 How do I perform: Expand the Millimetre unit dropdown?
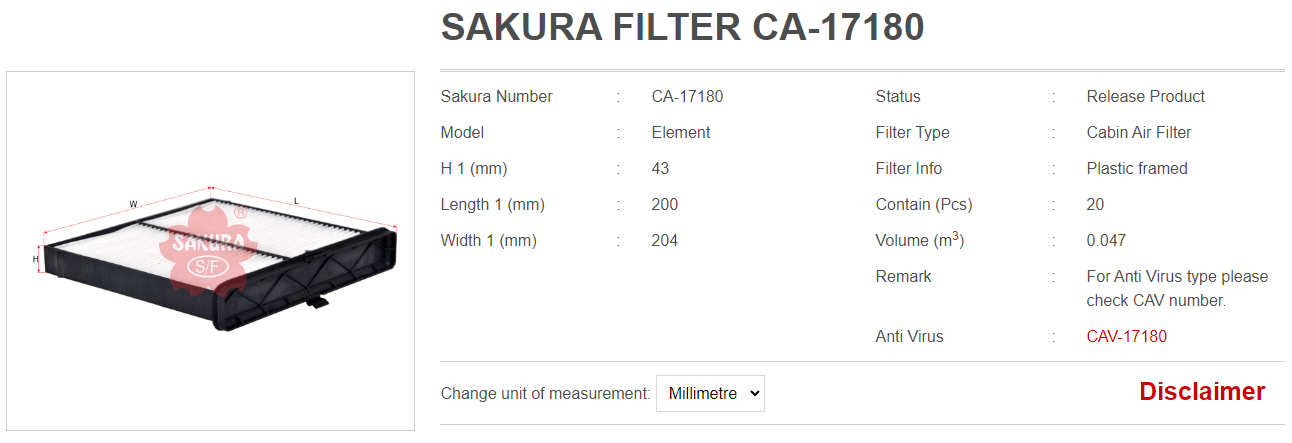[710, 393]
